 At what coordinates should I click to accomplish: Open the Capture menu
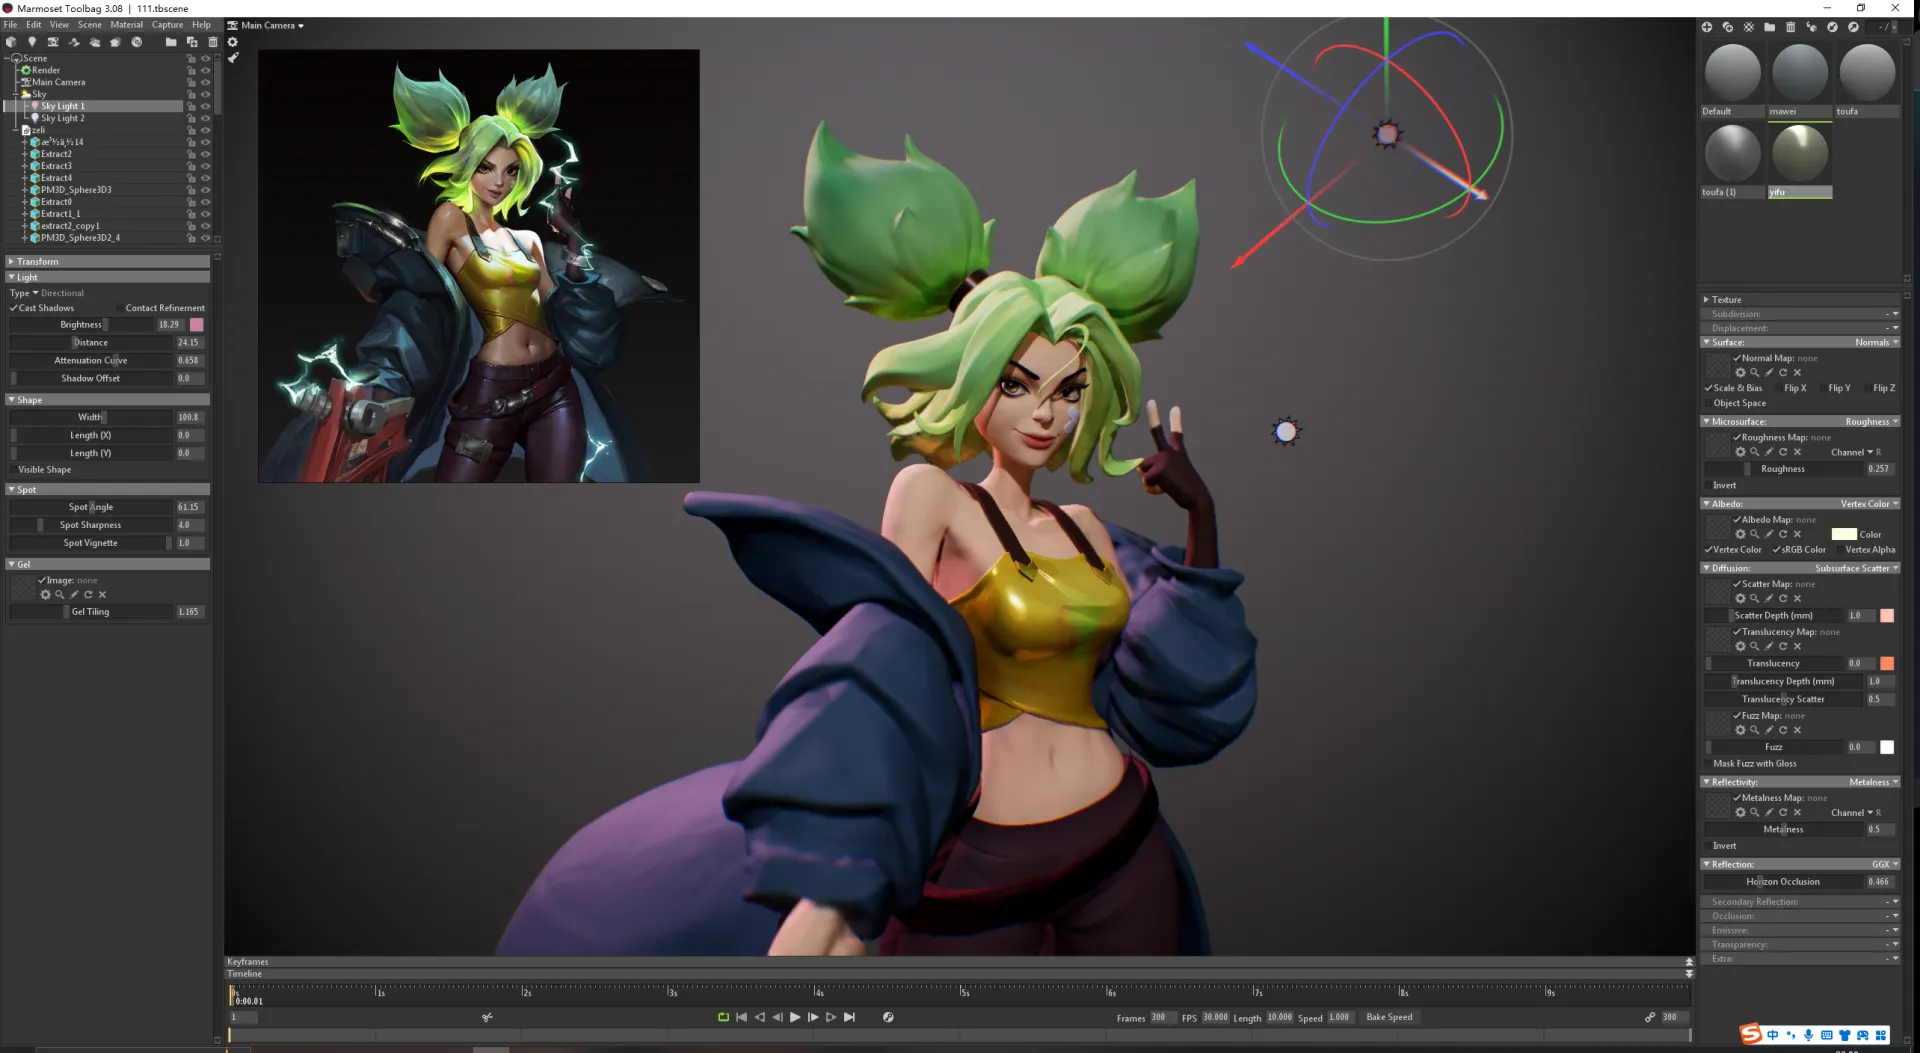[167, 25]
